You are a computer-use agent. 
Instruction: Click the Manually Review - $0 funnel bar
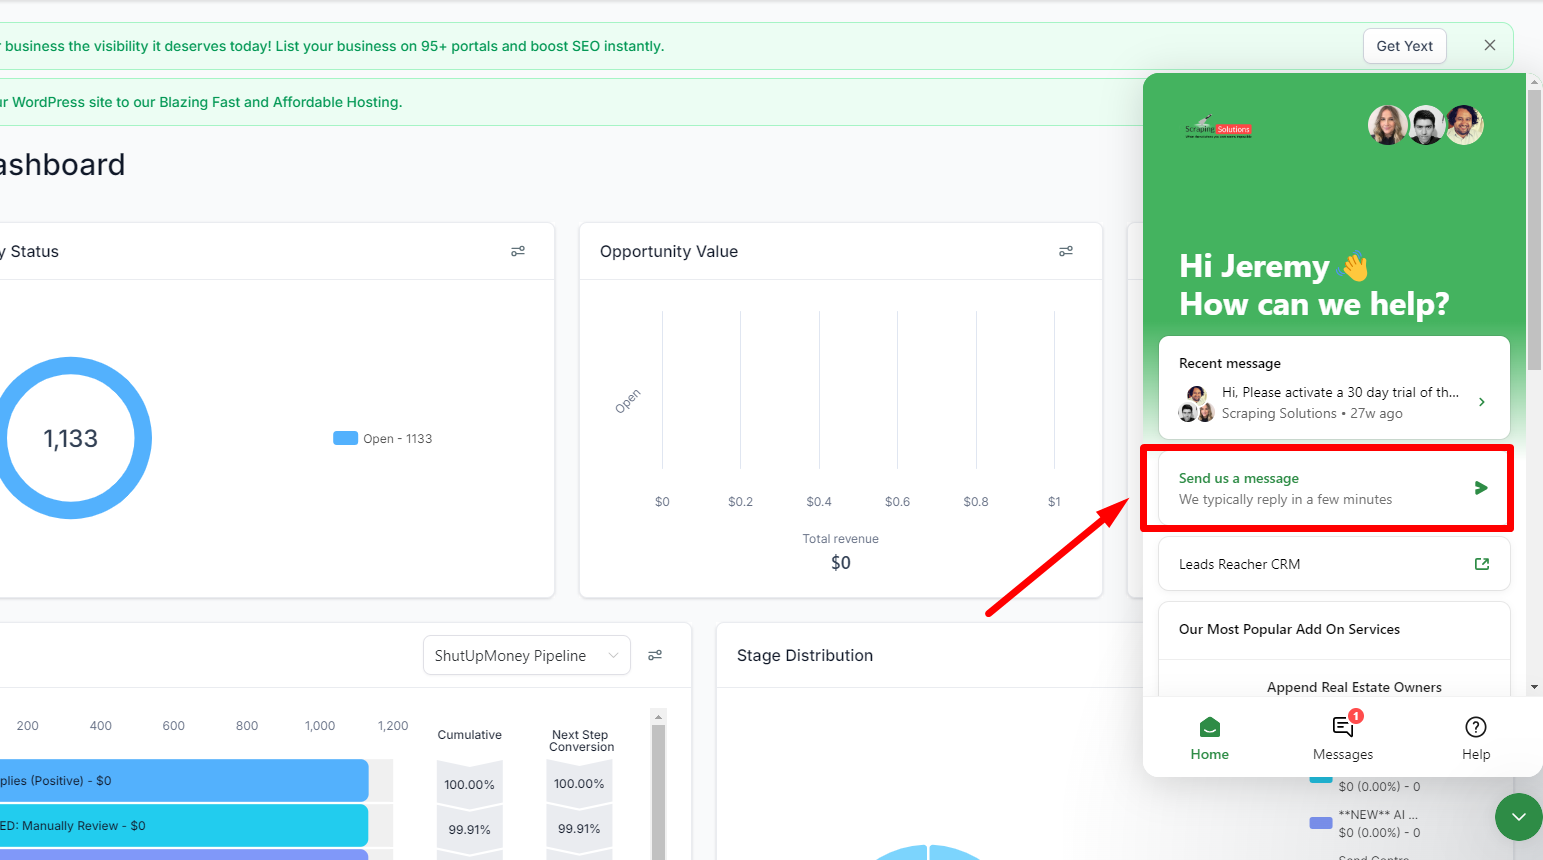(184, 826)
